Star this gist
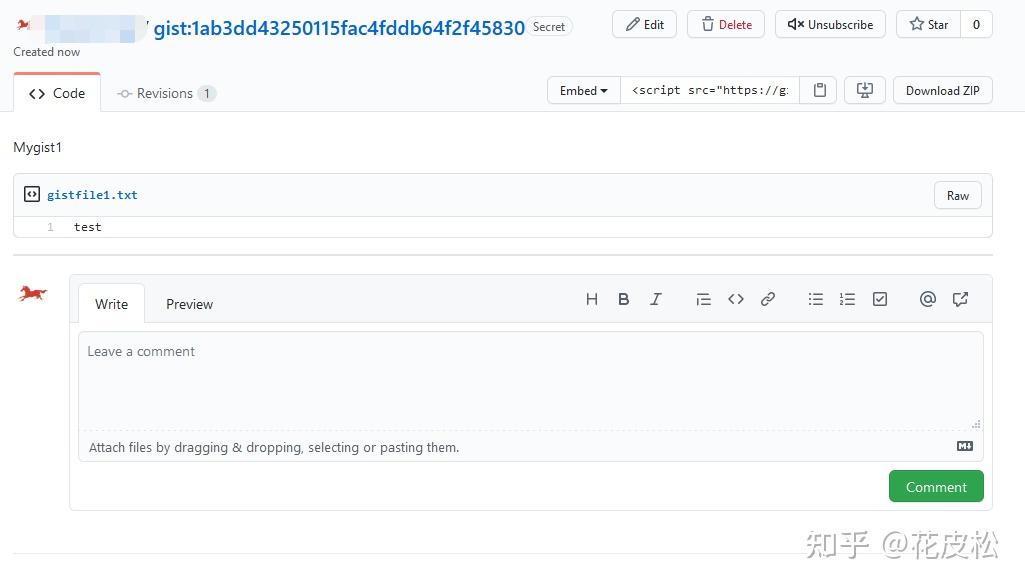This screenshot has height=588, width=1025. [x=928, y=25]
